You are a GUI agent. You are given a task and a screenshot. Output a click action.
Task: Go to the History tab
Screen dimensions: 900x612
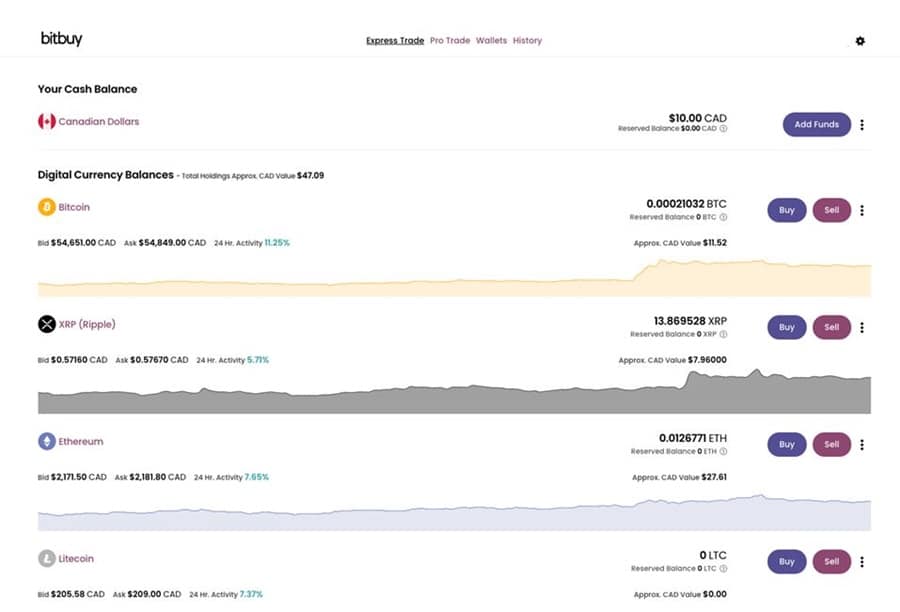click(x=527, y=41)
